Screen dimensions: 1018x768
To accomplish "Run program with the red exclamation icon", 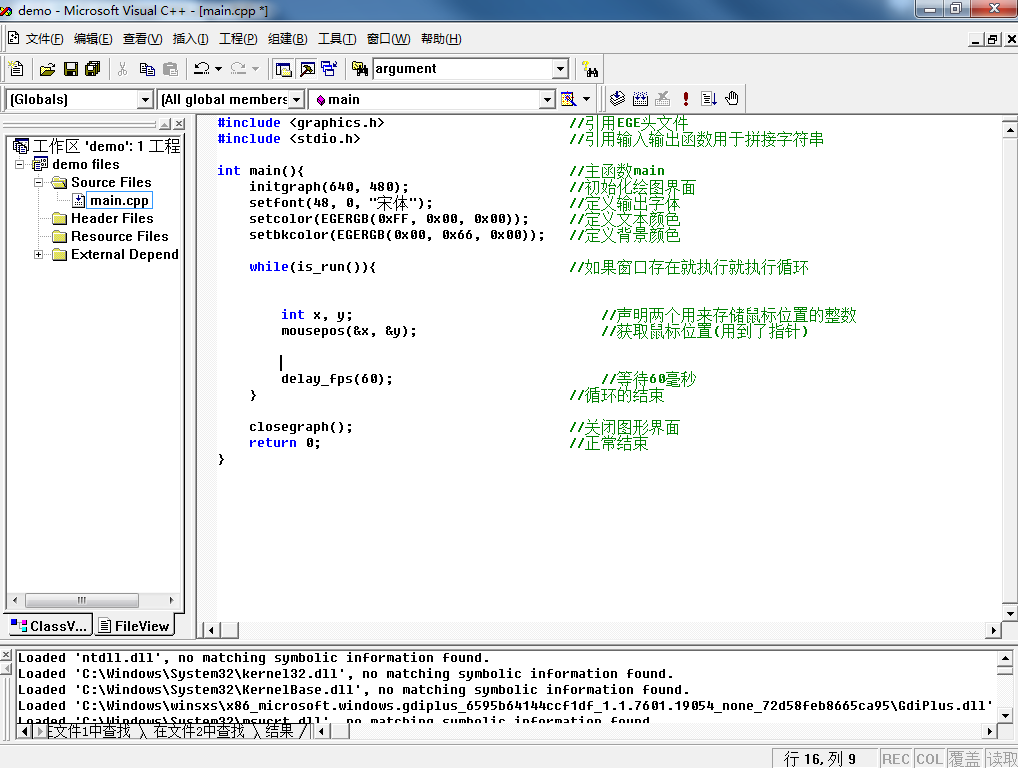I will click(x=686, y=98).
